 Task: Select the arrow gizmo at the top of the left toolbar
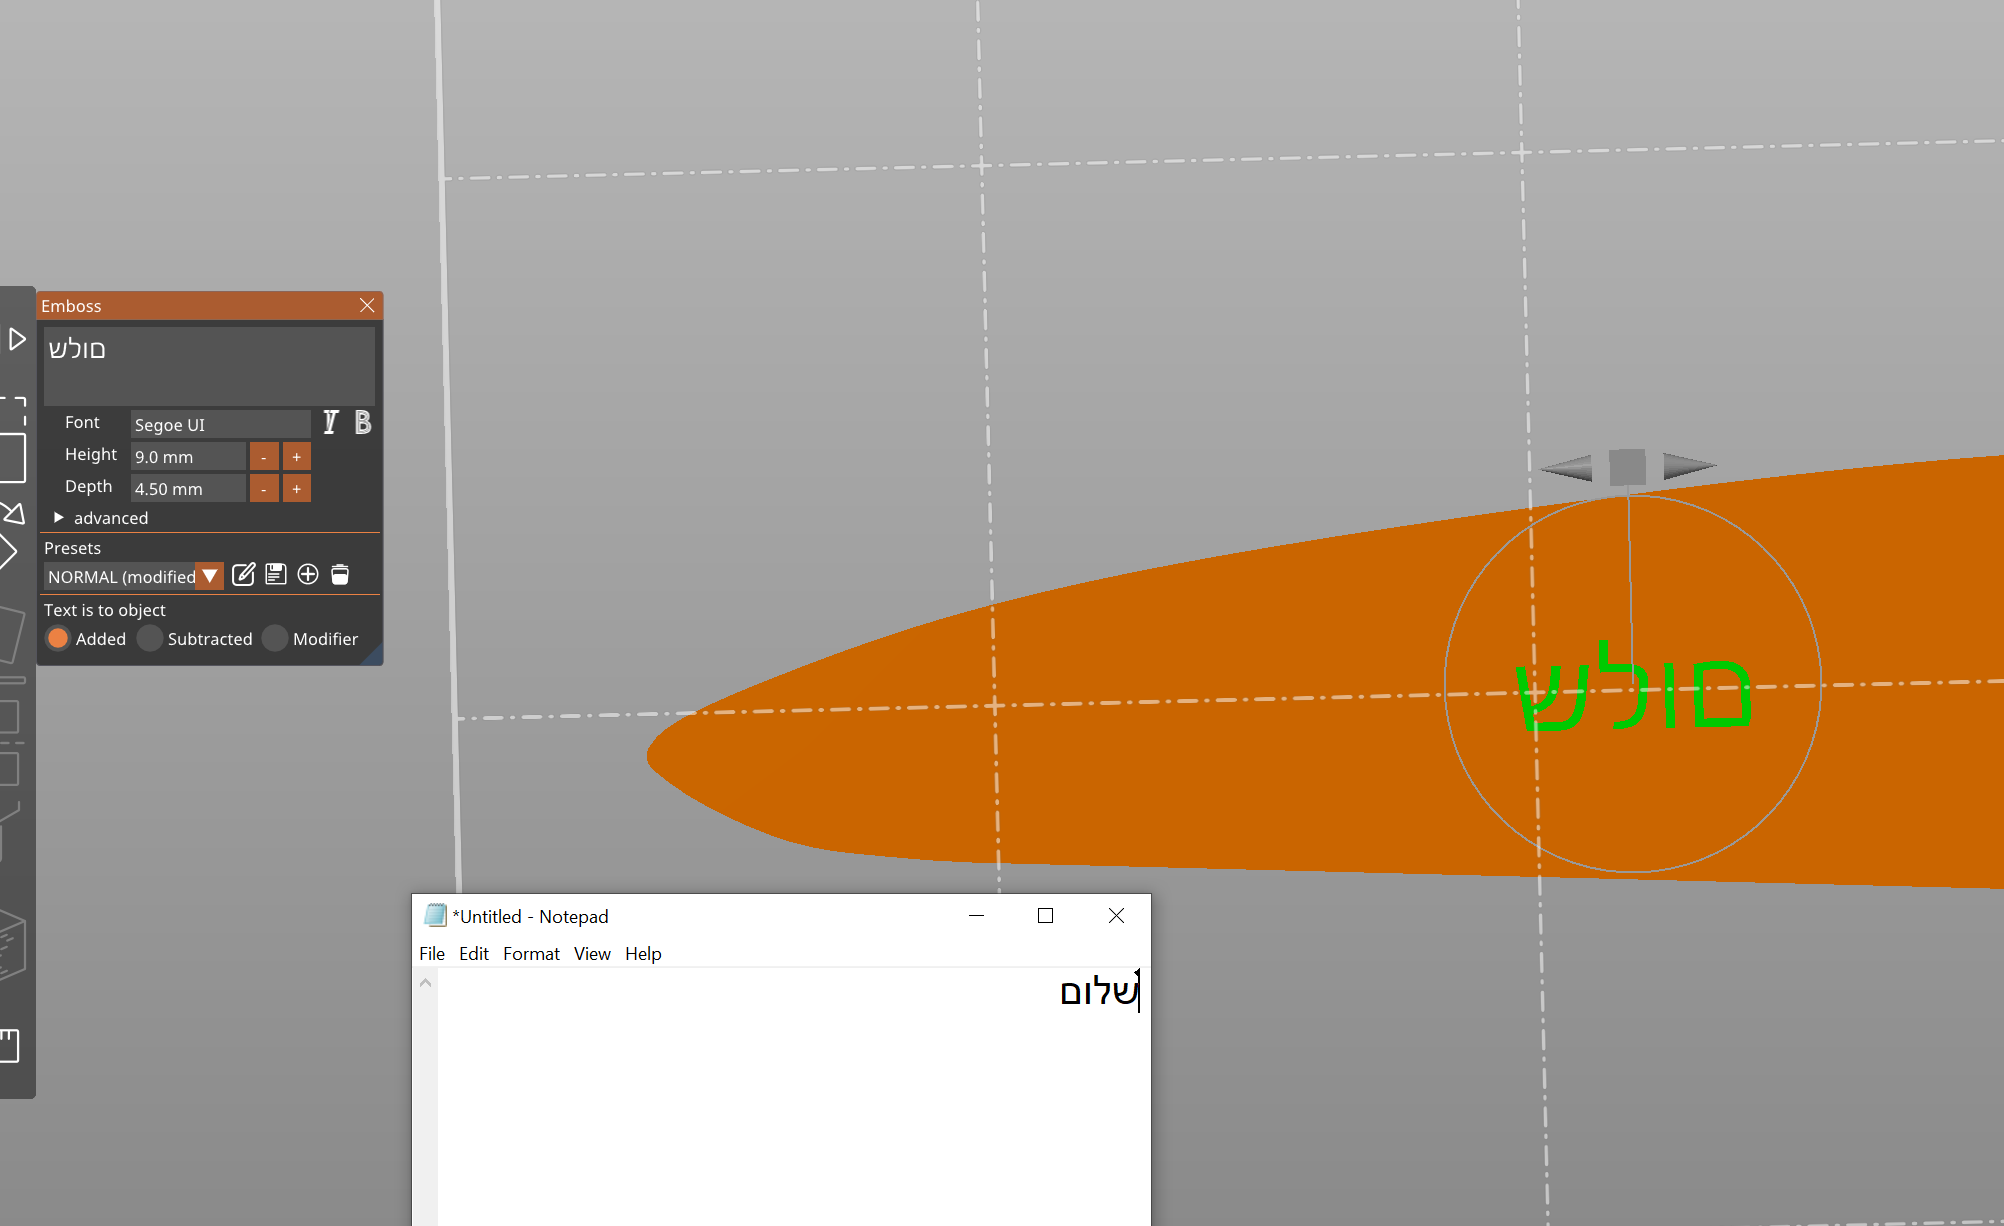tap(16, 340)
